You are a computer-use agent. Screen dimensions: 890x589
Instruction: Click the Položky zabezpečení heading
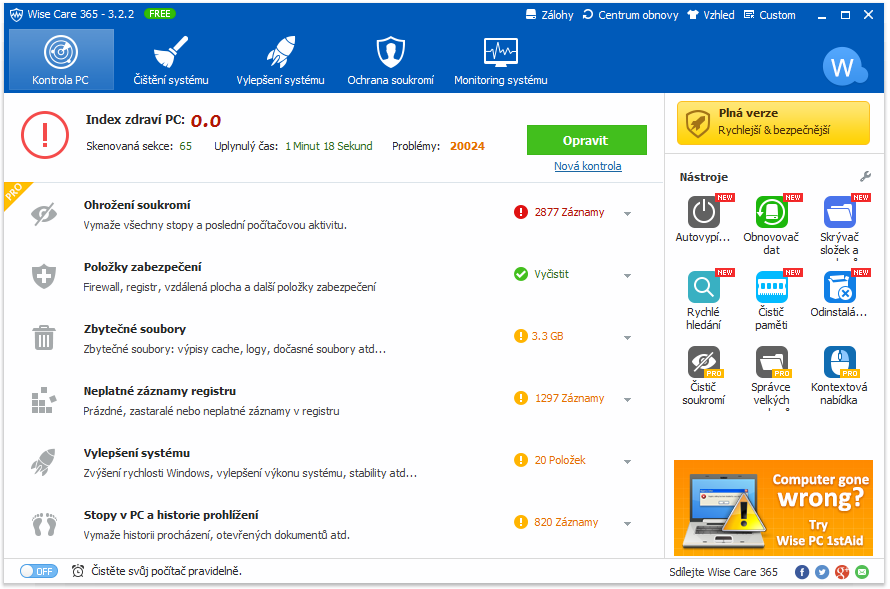142,267
